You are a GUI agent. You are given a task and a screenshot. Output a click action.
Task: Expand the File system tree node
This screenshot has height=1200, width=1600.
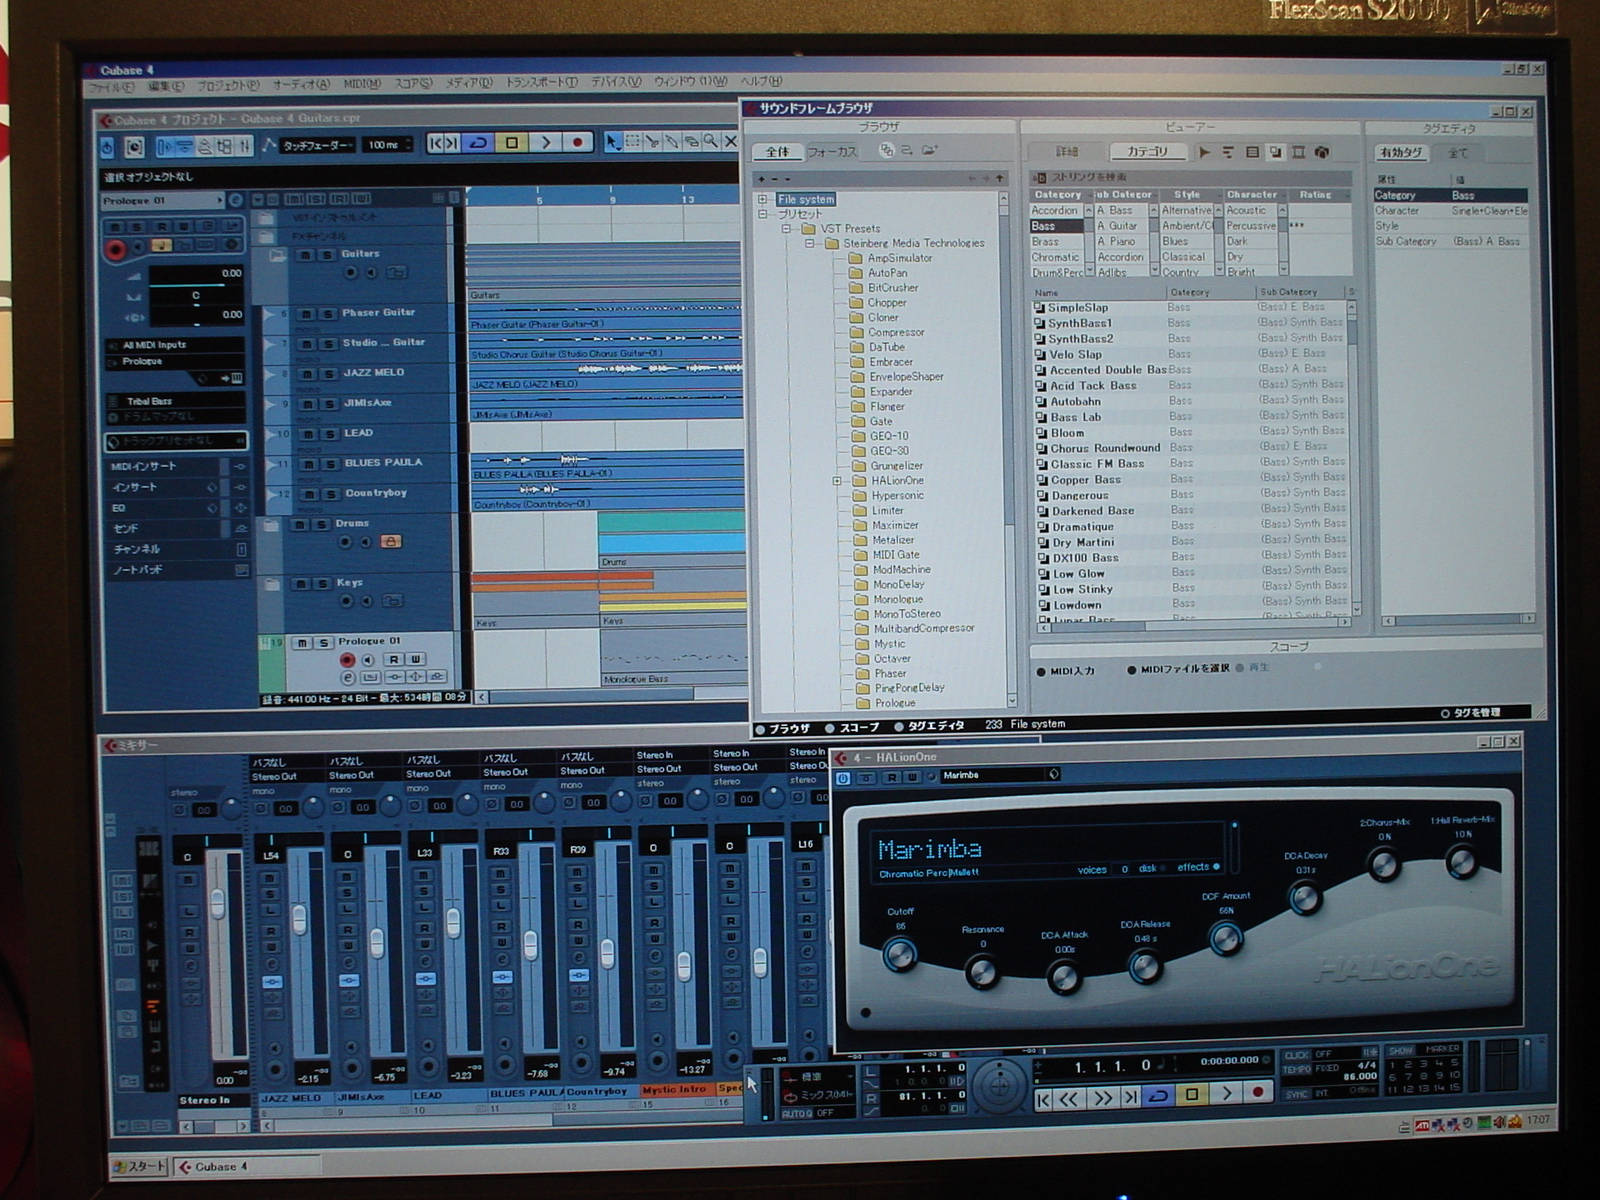[x=763, y=199]
